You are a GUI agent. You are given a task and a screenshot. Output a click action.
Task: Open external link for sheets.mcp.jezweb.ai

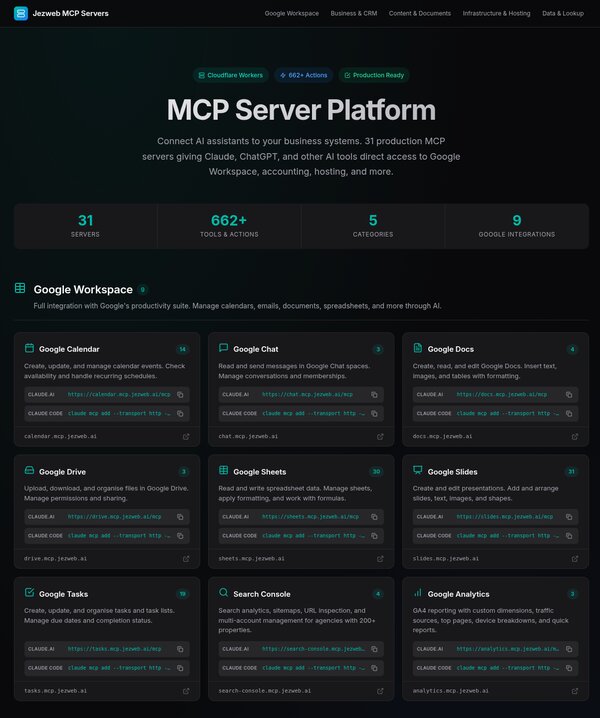pyautogui.click(x=380, y=558)
